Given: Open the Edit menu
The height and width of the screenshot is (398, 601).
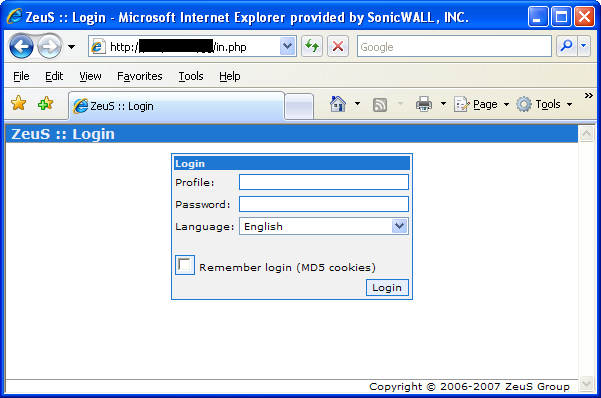Looking at the screenshot, I should 54,76.
